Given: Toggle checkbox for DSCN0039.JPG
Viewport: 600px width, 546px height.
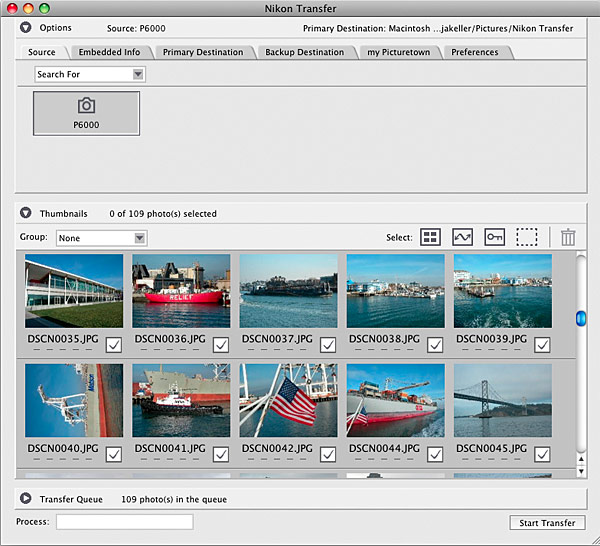Looking at the screenshot, I should (542, 345).
